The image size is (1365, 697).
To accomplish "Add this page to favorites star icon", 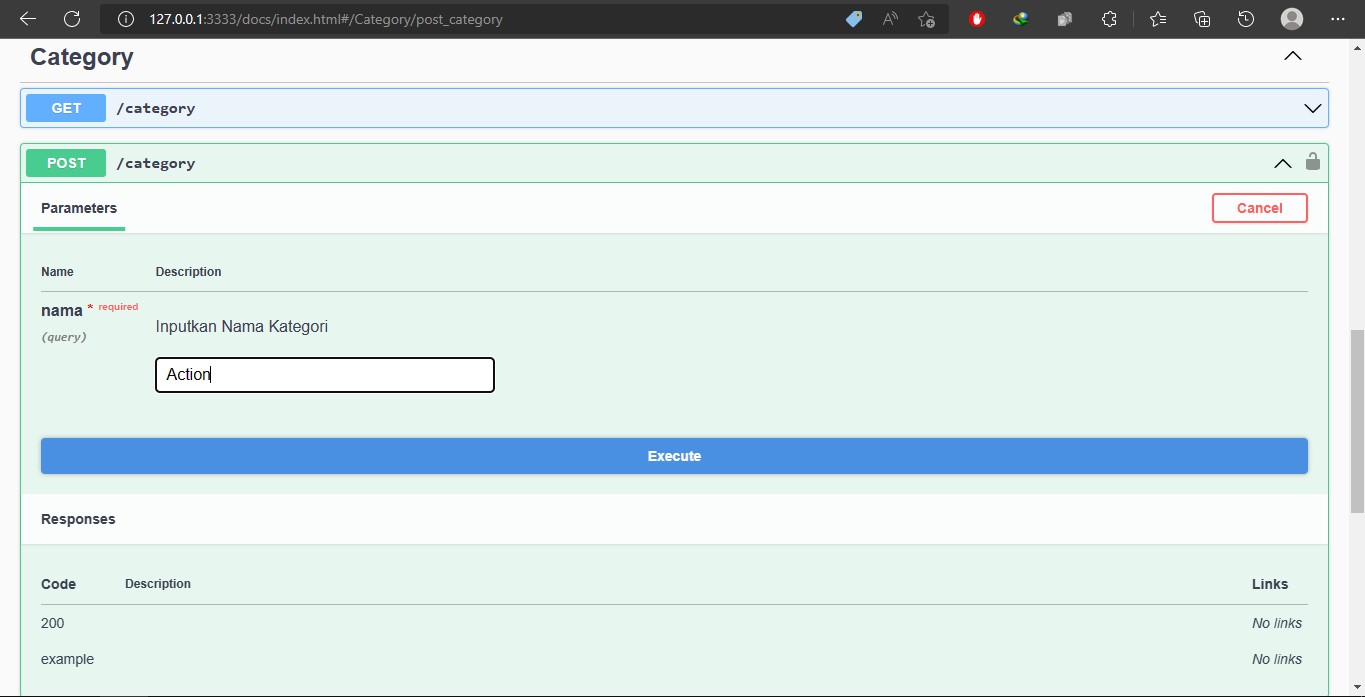I will click(x=926, y=19).
